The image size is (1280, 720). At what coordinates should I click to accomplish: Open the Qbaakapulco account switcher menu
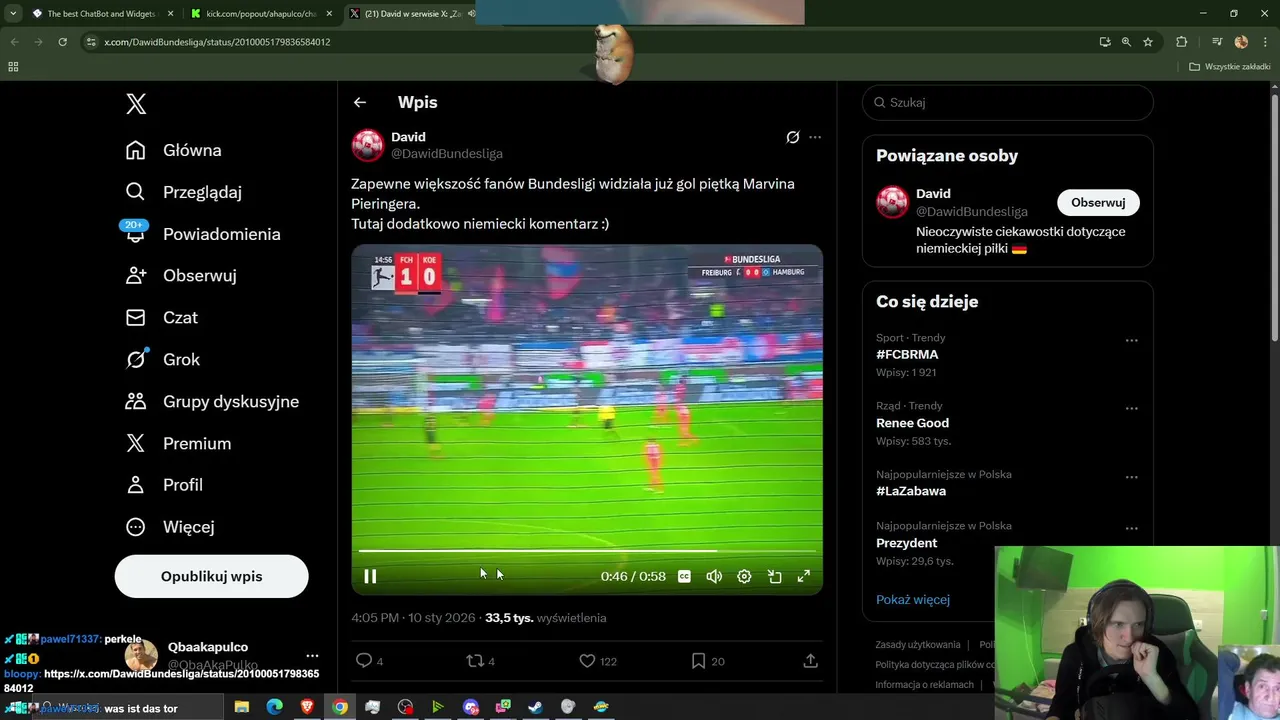point(312,656)
